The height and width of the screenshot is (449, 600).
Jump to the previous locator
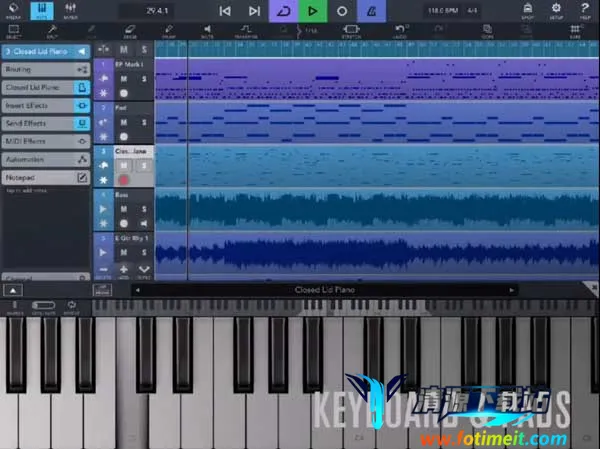point(225,11)
